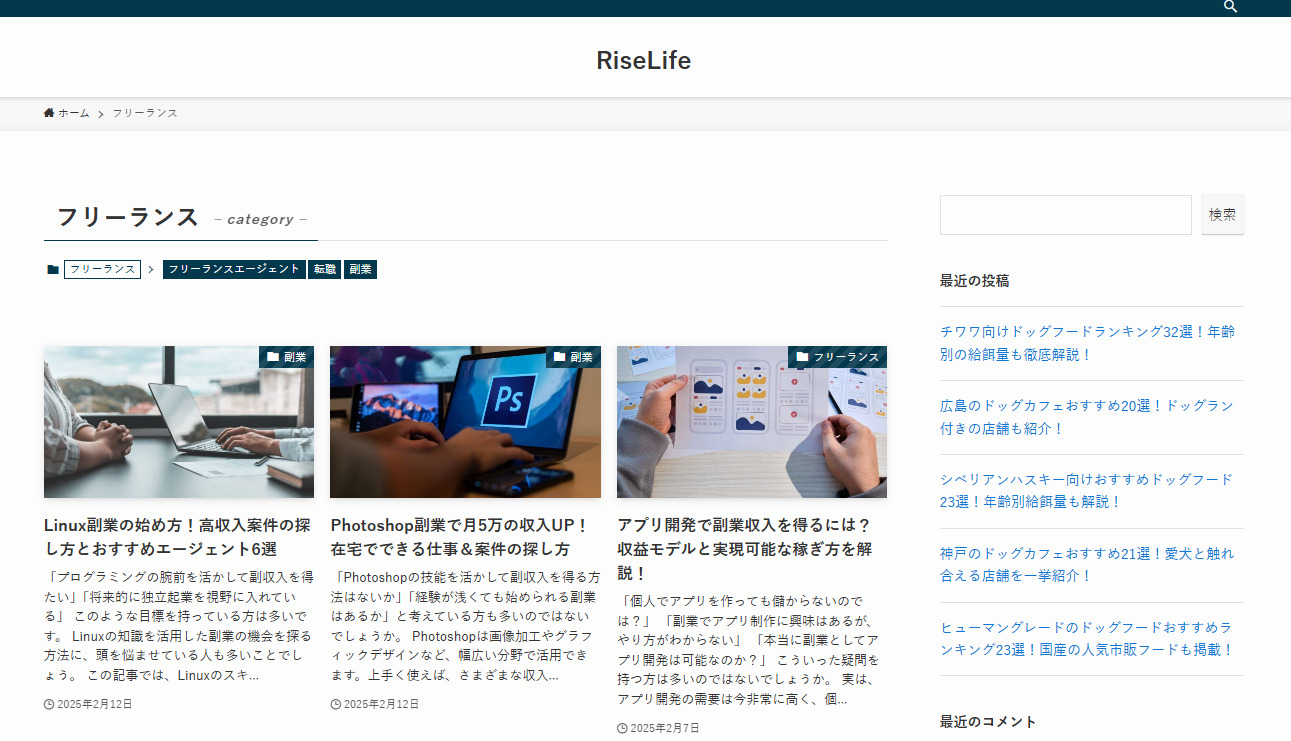Open Linux副業の始め方 article title
Image resolution: width=1291 pixels, height=741 pixels.
[x=179, y=537]
